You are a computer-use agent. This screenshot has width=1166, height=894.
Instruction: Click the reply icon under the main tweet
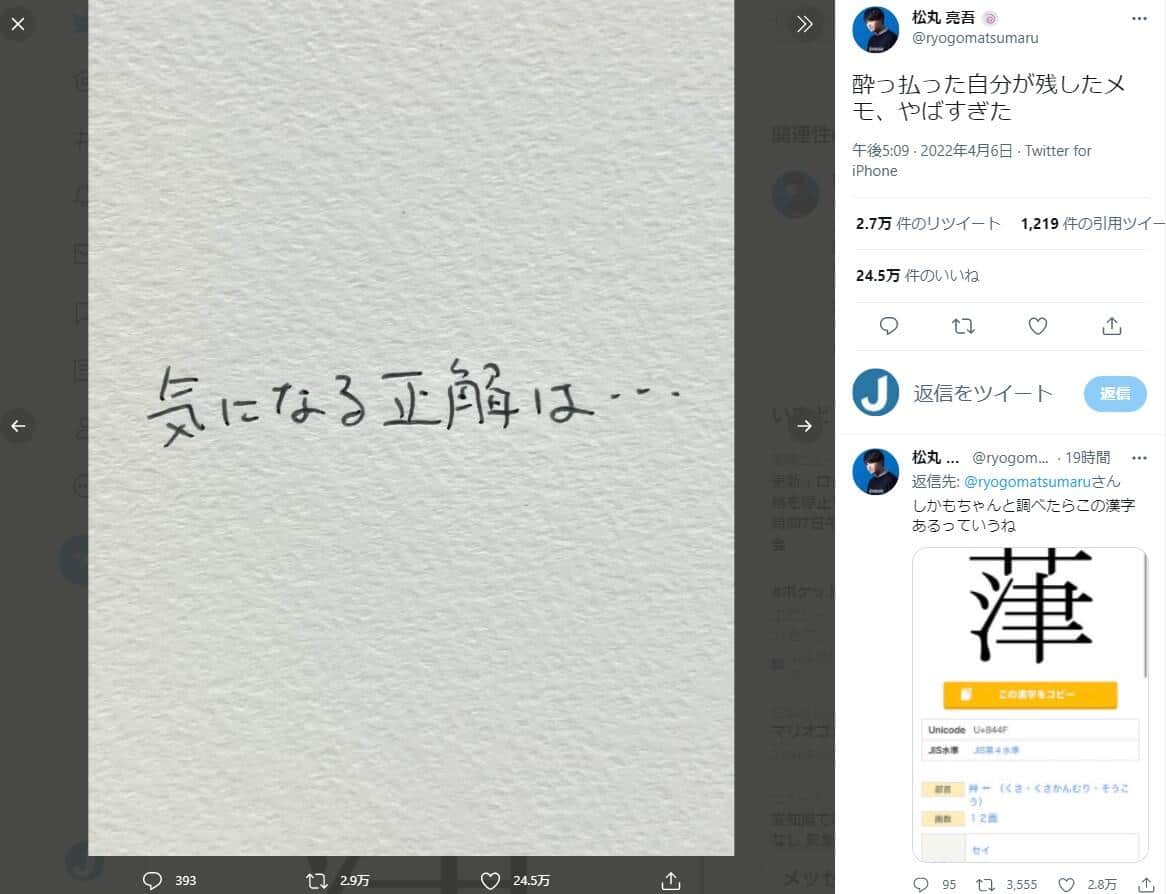[889, 326]
